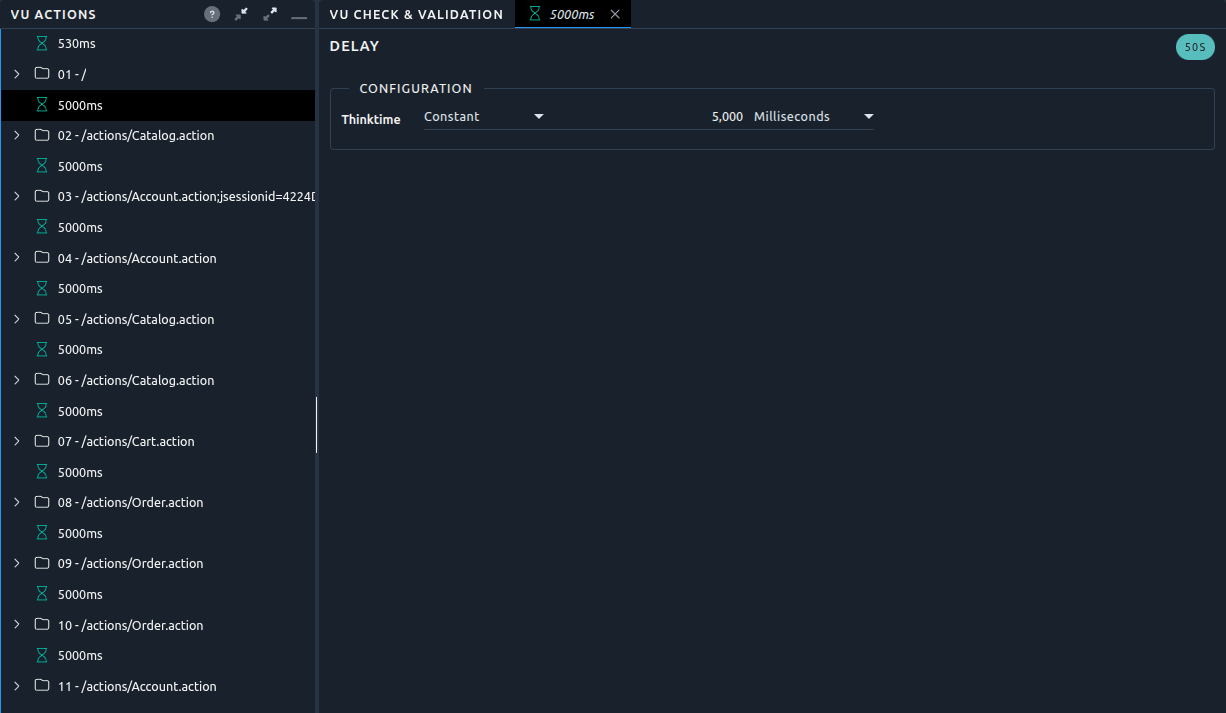Expand 05 - /actions/Catalog.action node
The height and width of the screenshot is (713, 1226).
coord(16,319)
